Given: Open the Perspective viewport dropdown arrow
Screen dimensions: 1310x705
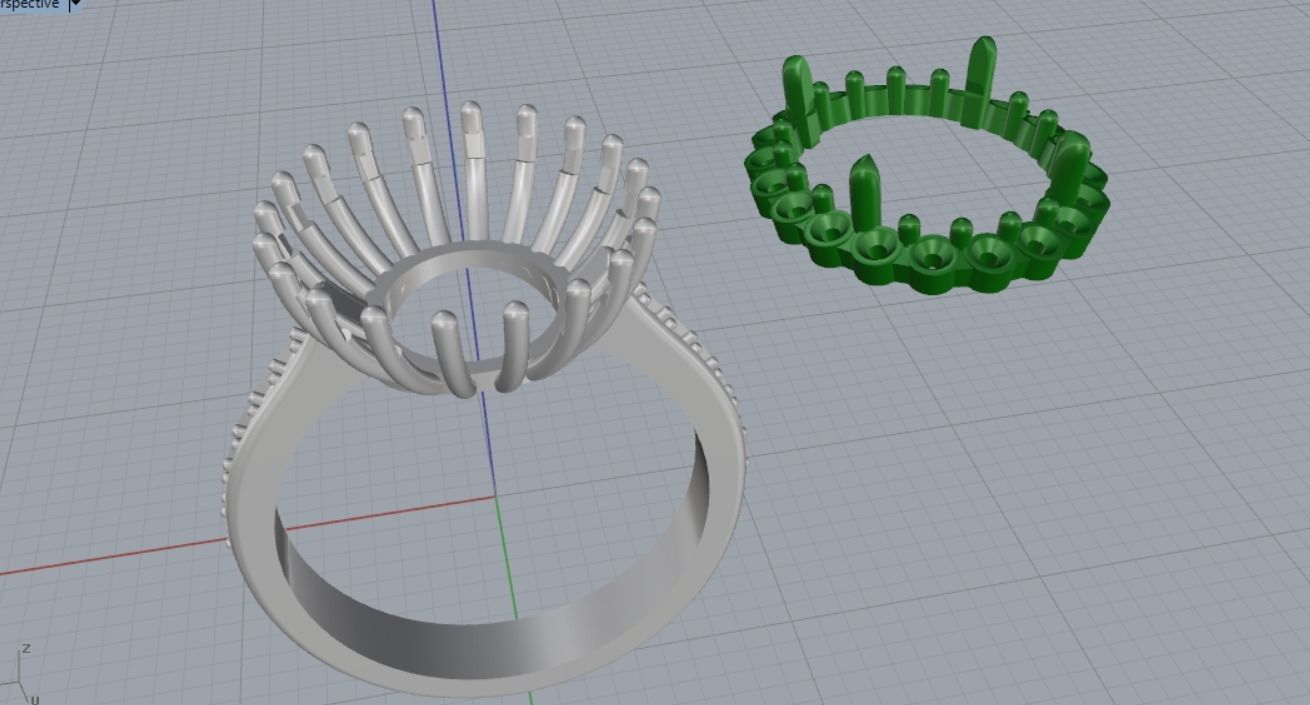Looking at the screenshot, I should 76,4.
